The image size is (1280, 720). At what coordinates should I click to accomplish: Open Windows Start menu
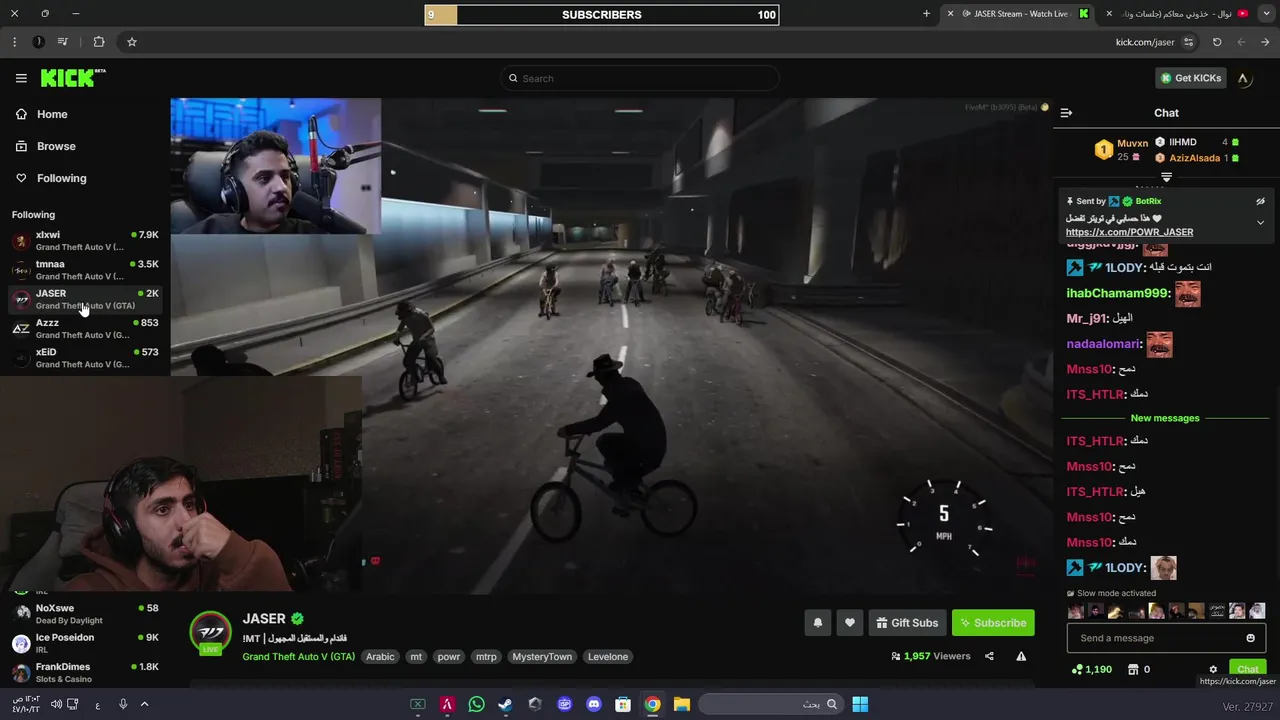[x=860, y=704]
